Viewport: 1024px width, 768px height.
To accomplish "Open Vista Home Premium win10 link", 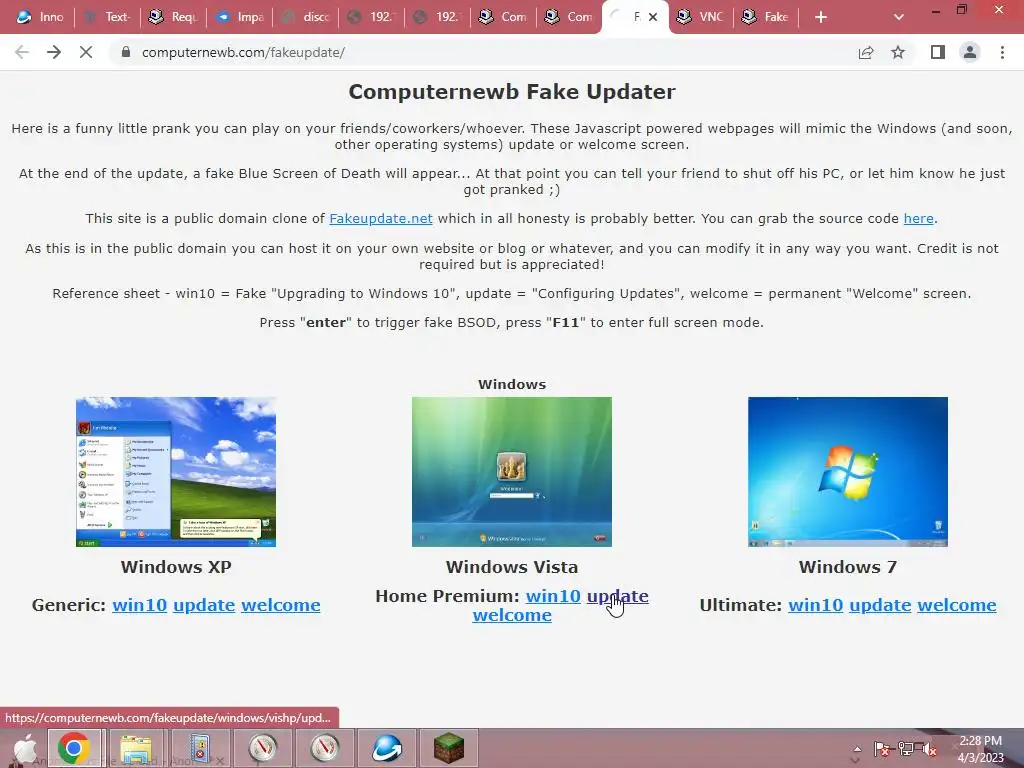I will tap(553, 596).
